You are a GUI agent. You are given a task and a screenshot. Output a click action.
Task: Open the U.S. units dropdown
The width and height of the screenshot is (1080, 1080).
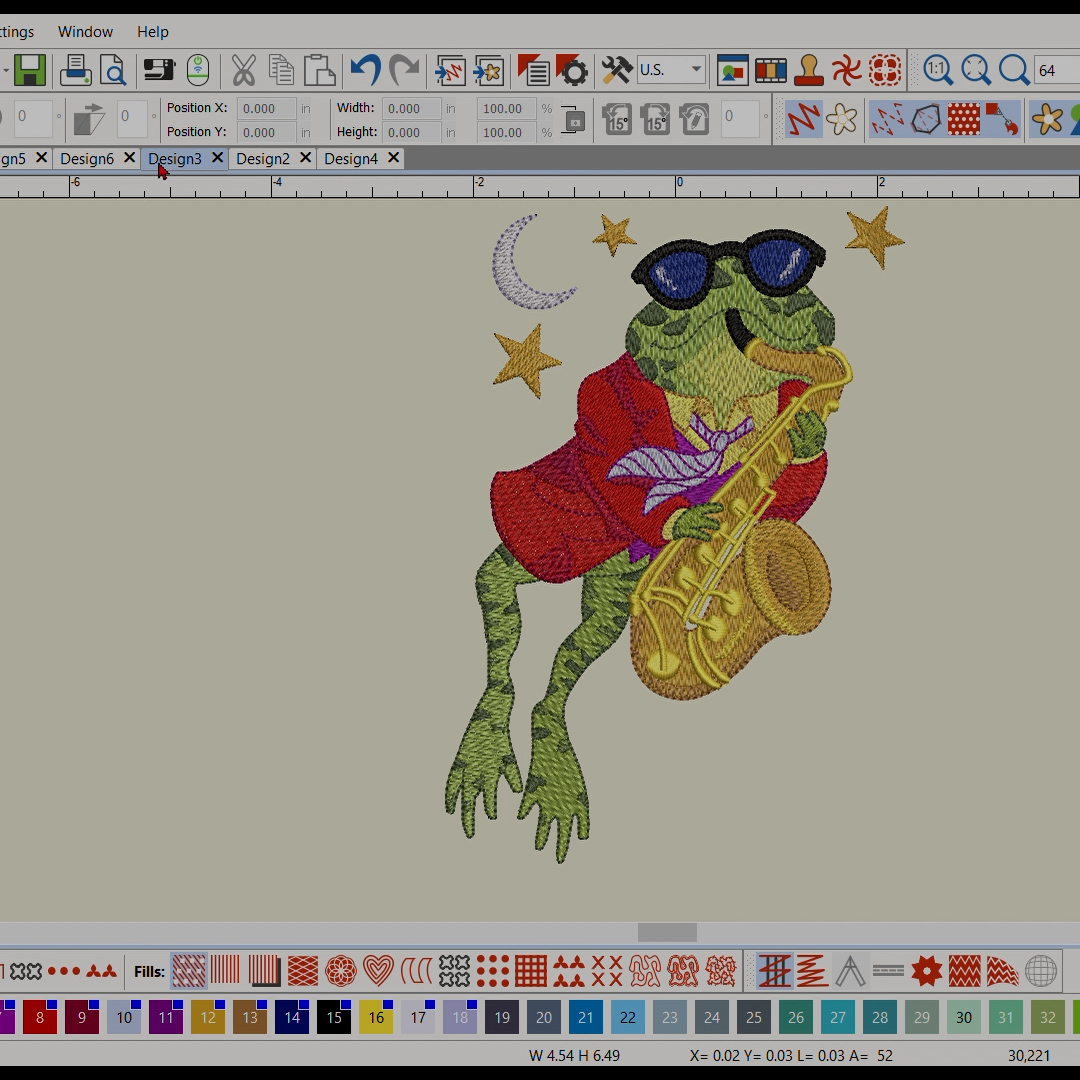tap(671, 70)
